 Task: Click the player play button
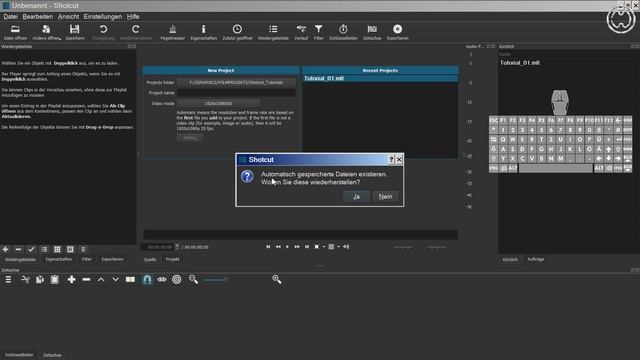point(287,247)
